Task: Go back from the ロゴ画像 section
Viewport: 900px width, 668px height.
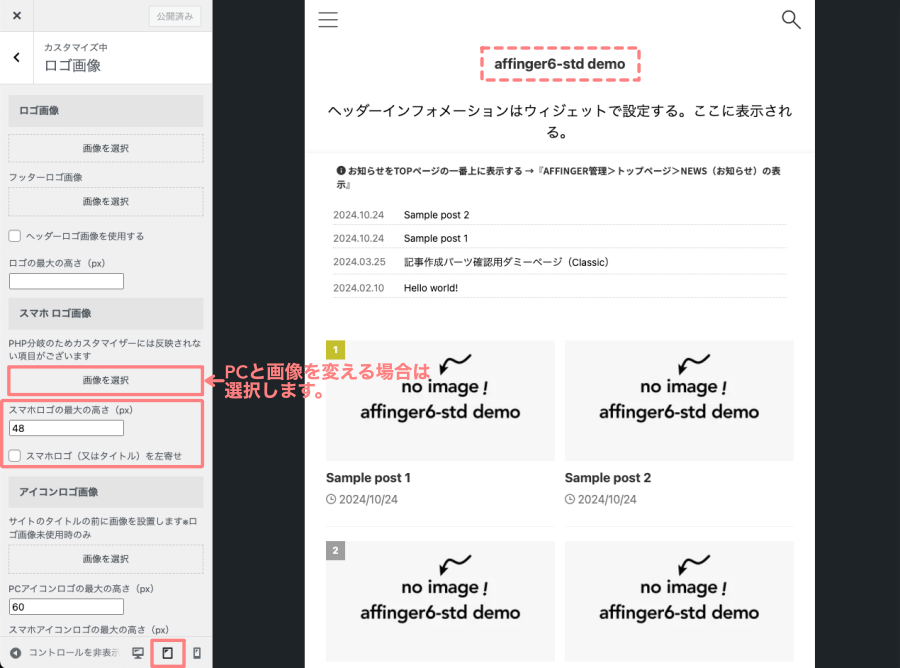Action: point(17,58)
